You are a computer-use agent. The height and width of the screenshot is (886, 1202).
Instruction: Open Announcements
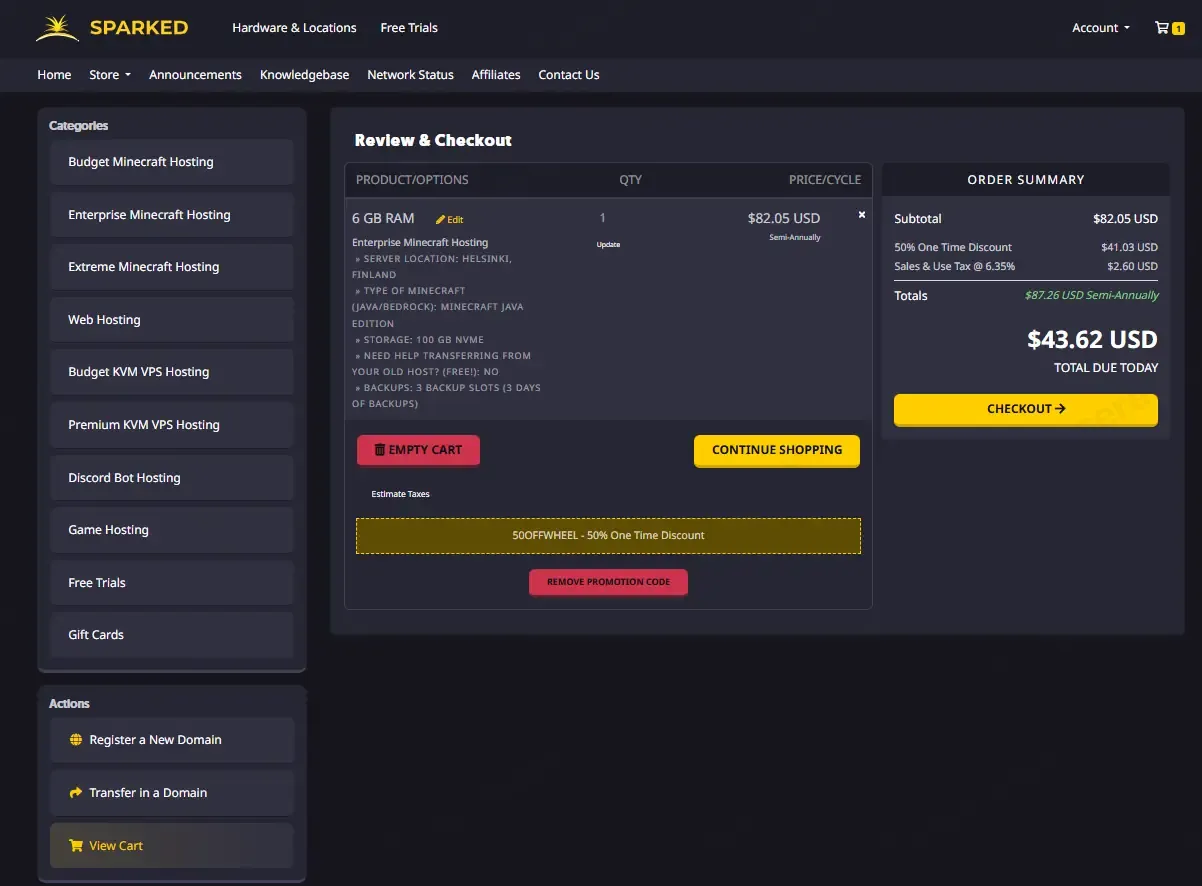[195, 75]
